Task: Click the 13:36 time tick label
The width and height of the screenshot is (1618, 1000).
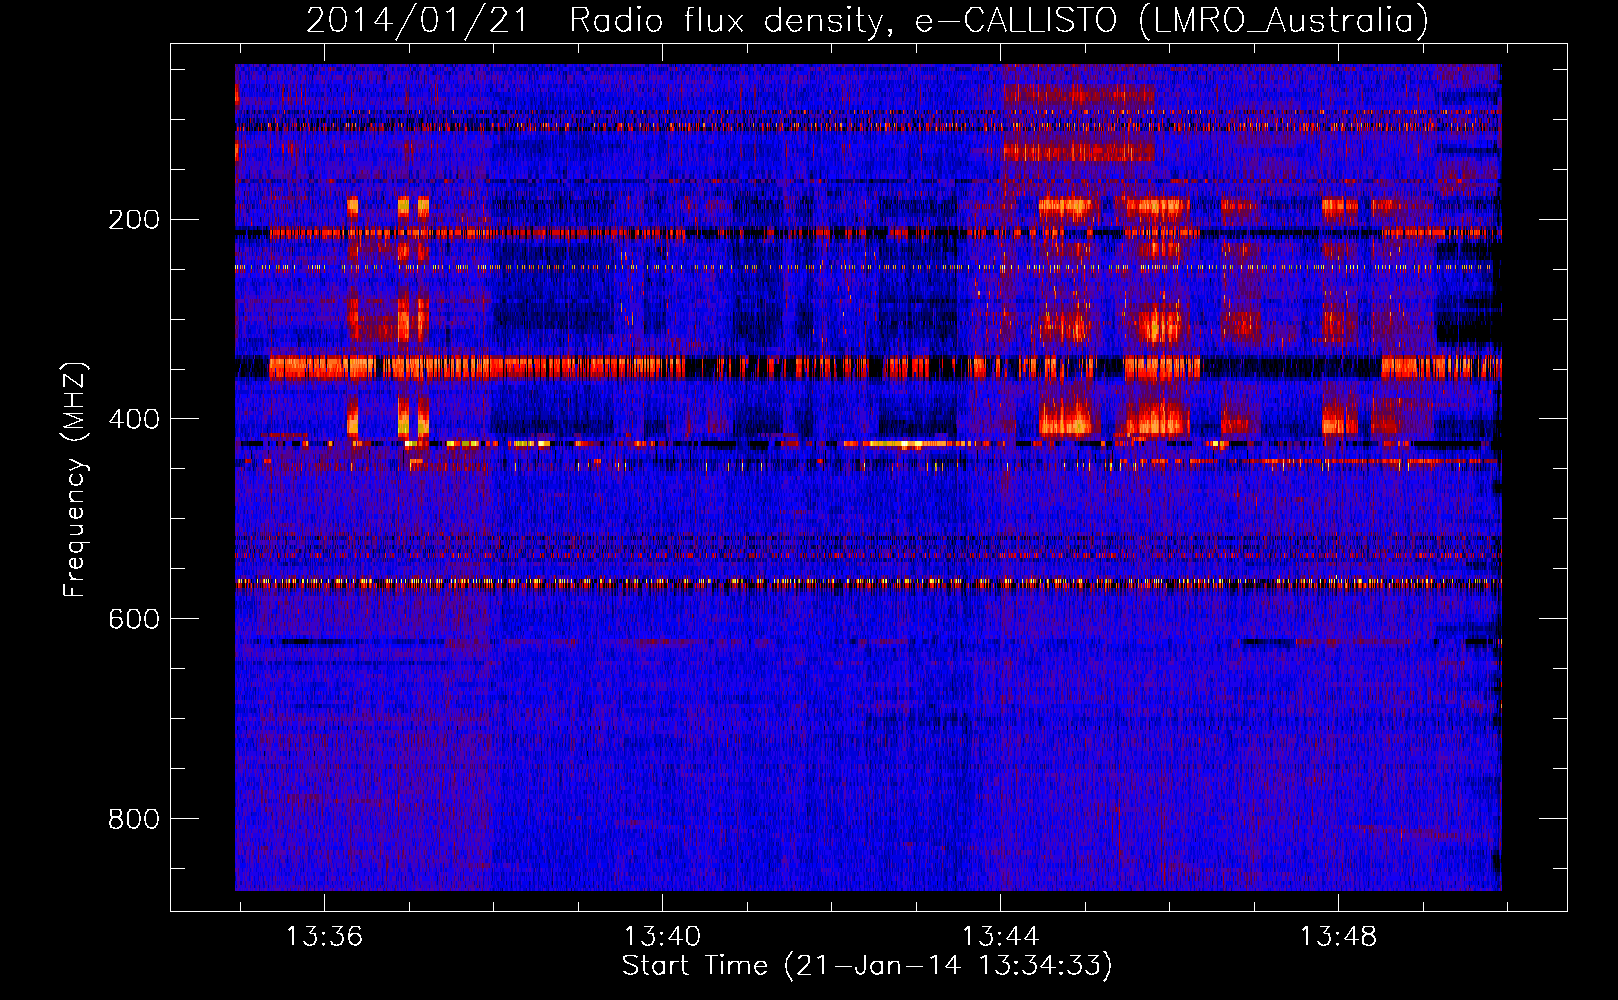Action: tap(324, 937)
